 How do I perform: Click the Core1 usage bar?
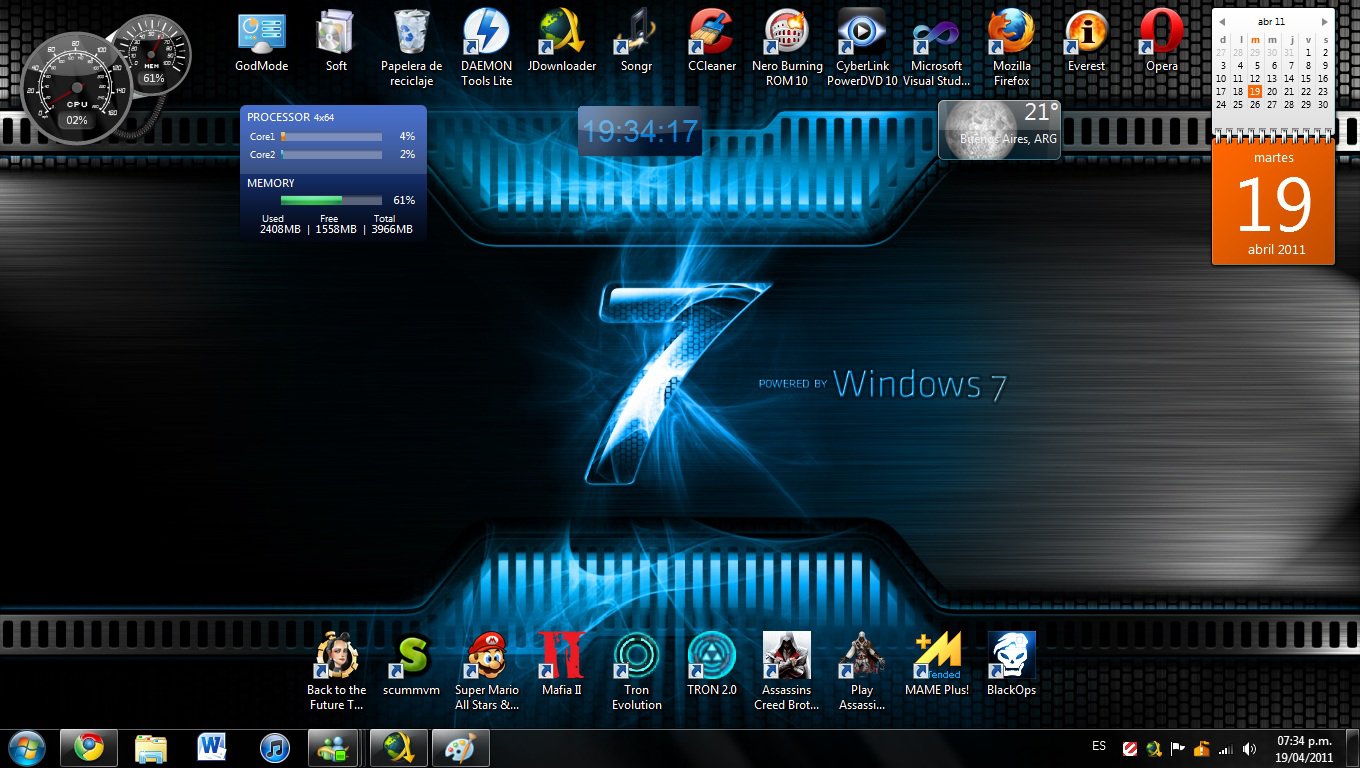click(331, 136)
